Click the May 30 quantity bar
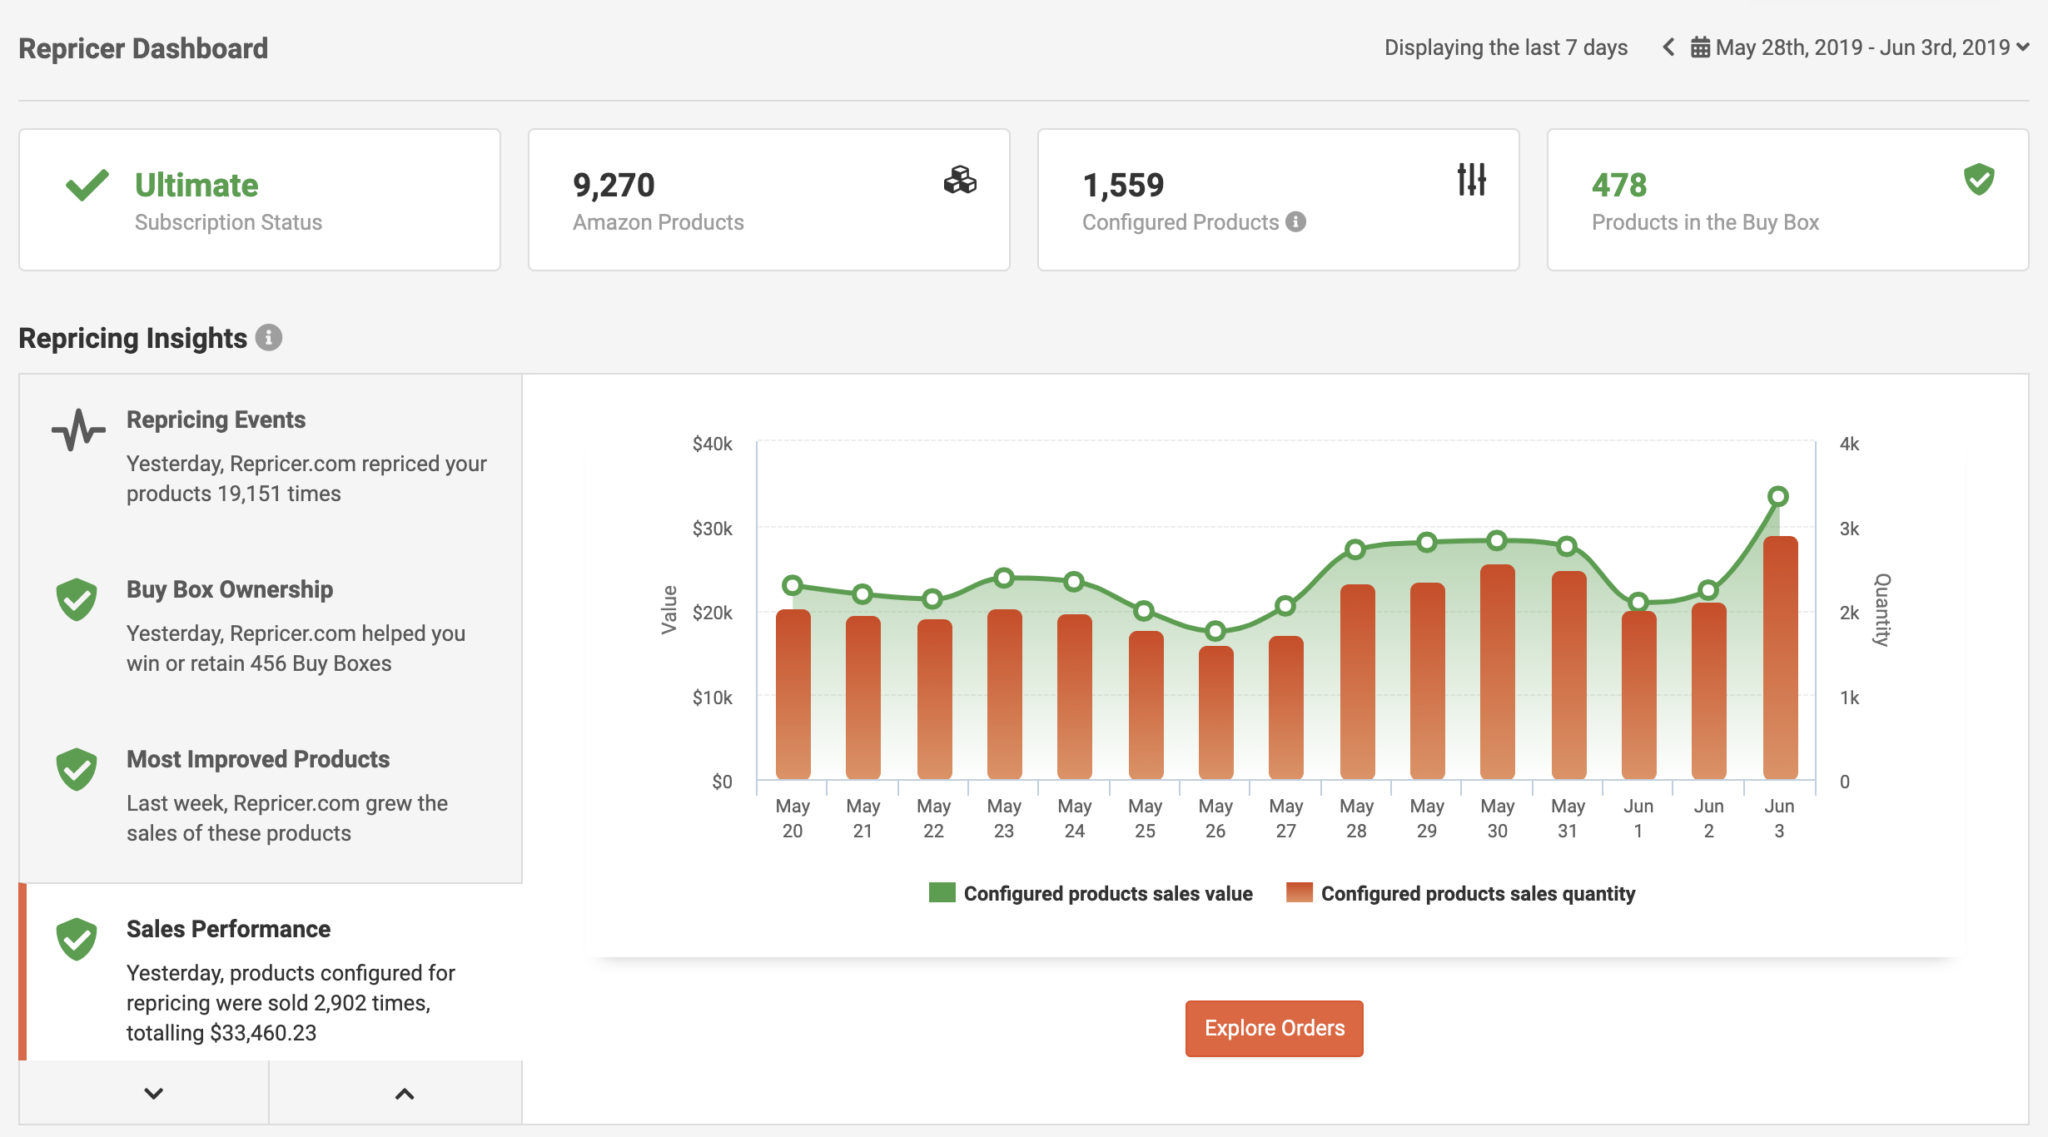Viewport: 2048px width, 1137px height. click(x=1497, y=671)
